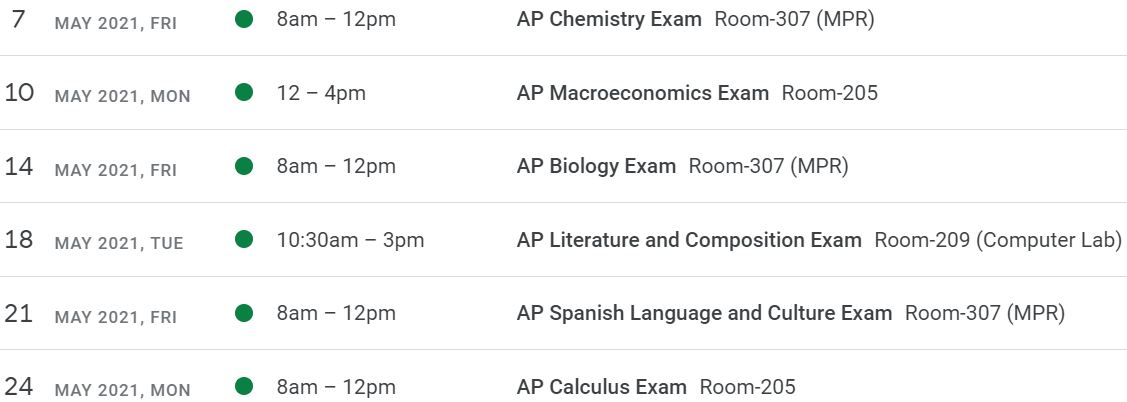Open AP Spanish Language and Culture Exam
Viewport: 1127px width, 402px height.
click(704, 313)
